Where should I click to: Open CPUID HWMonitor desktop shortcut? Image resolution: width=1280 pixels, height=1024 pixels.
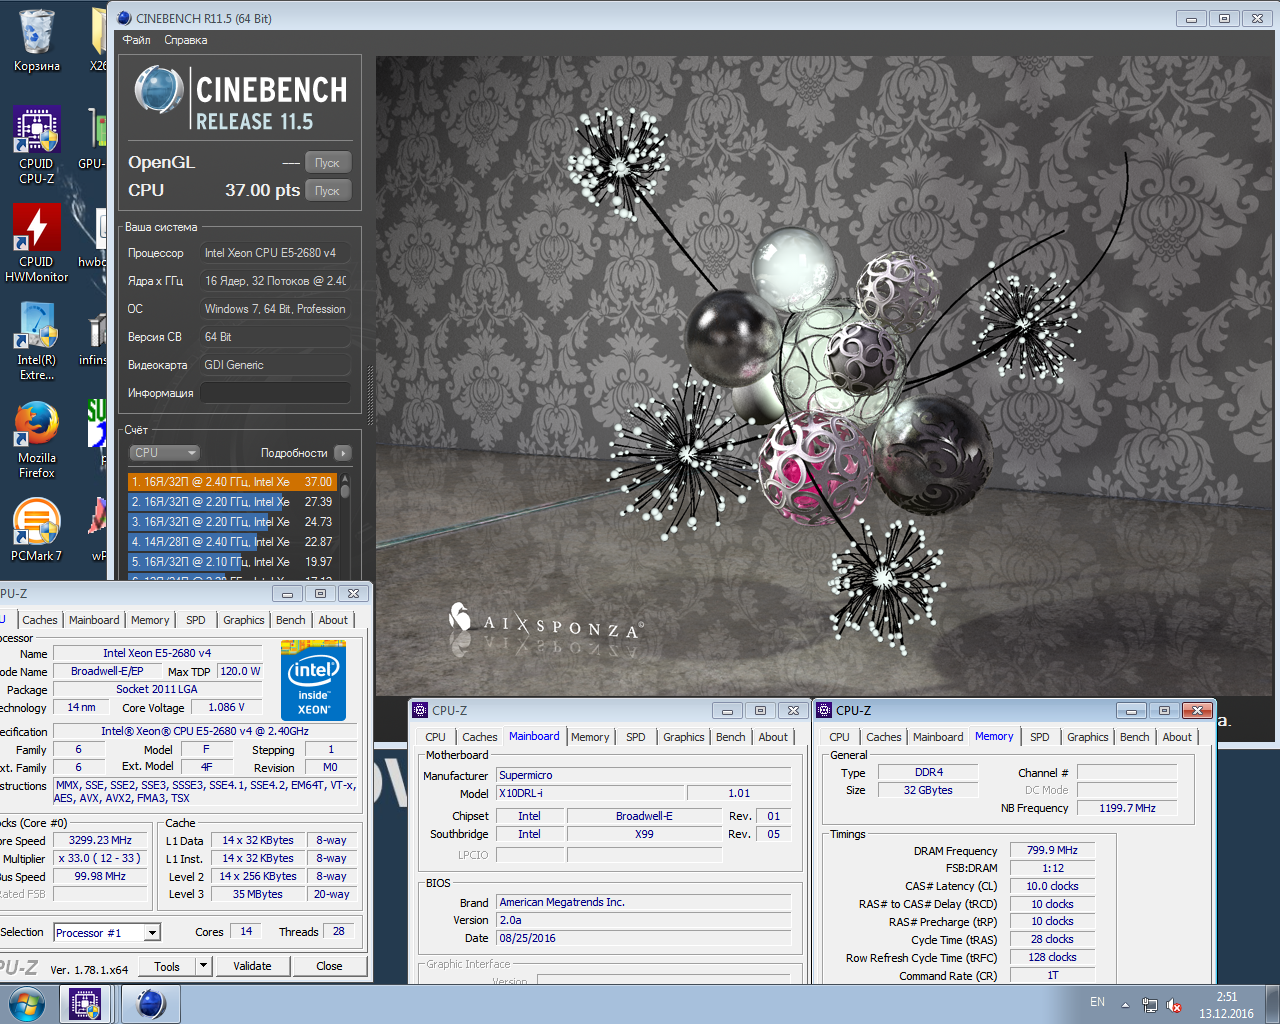coord(36,243)
